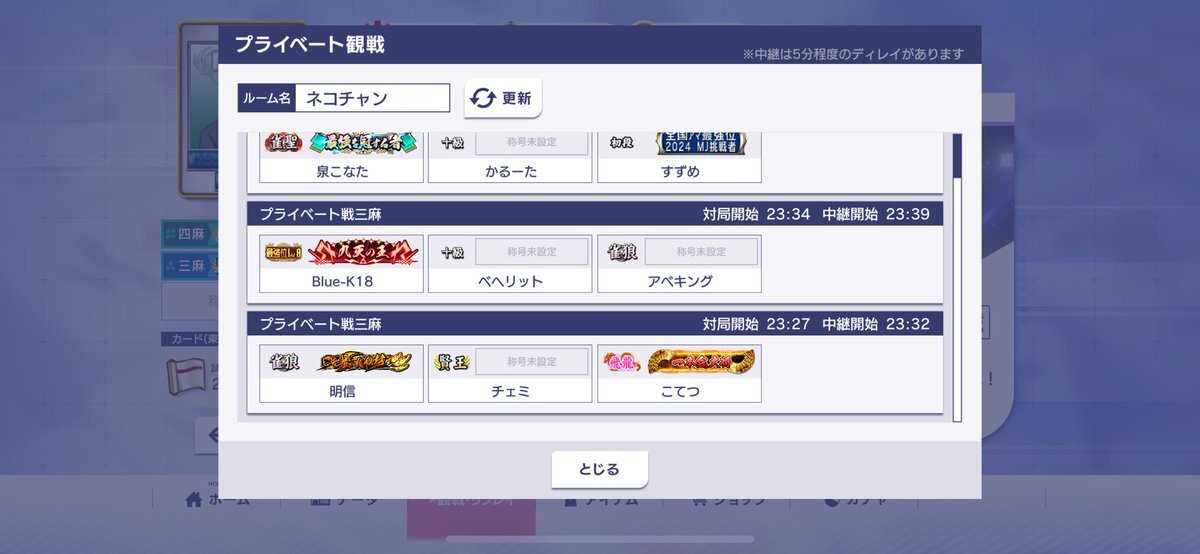Close dialog with とじる button
Viewport: 1200px width, 554px height.
click(x=600, y=469)
